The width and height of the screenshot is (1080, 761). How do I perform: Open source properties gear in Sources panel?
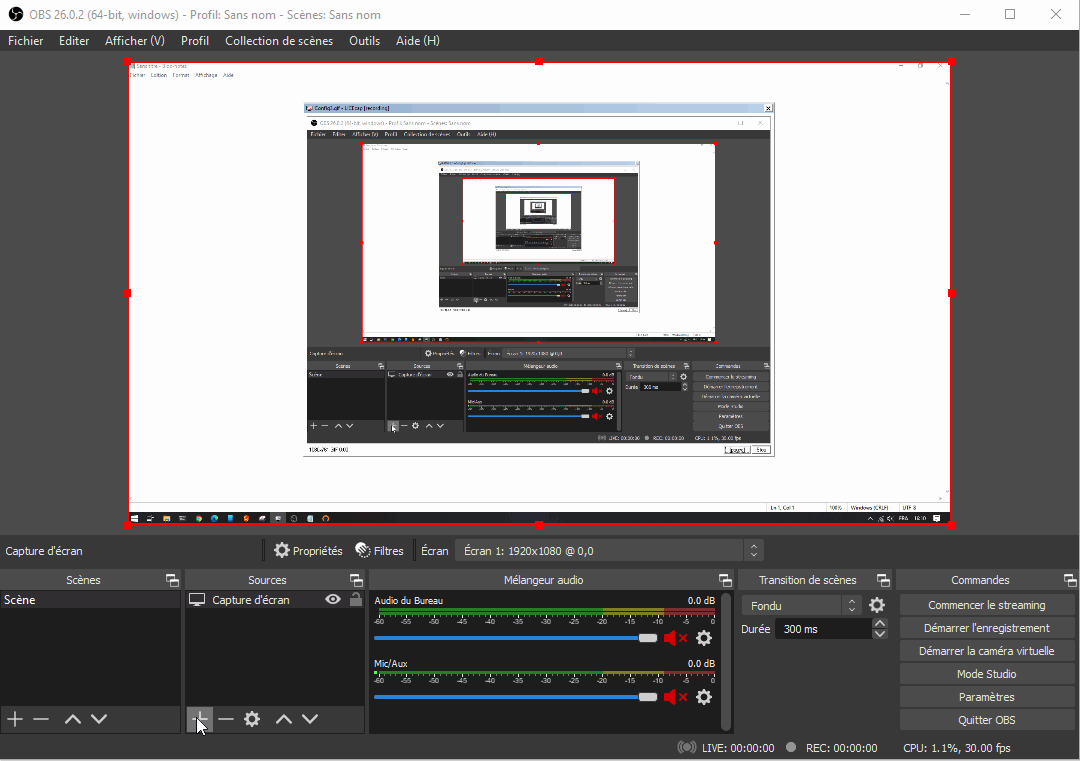[x=252, y=719]
